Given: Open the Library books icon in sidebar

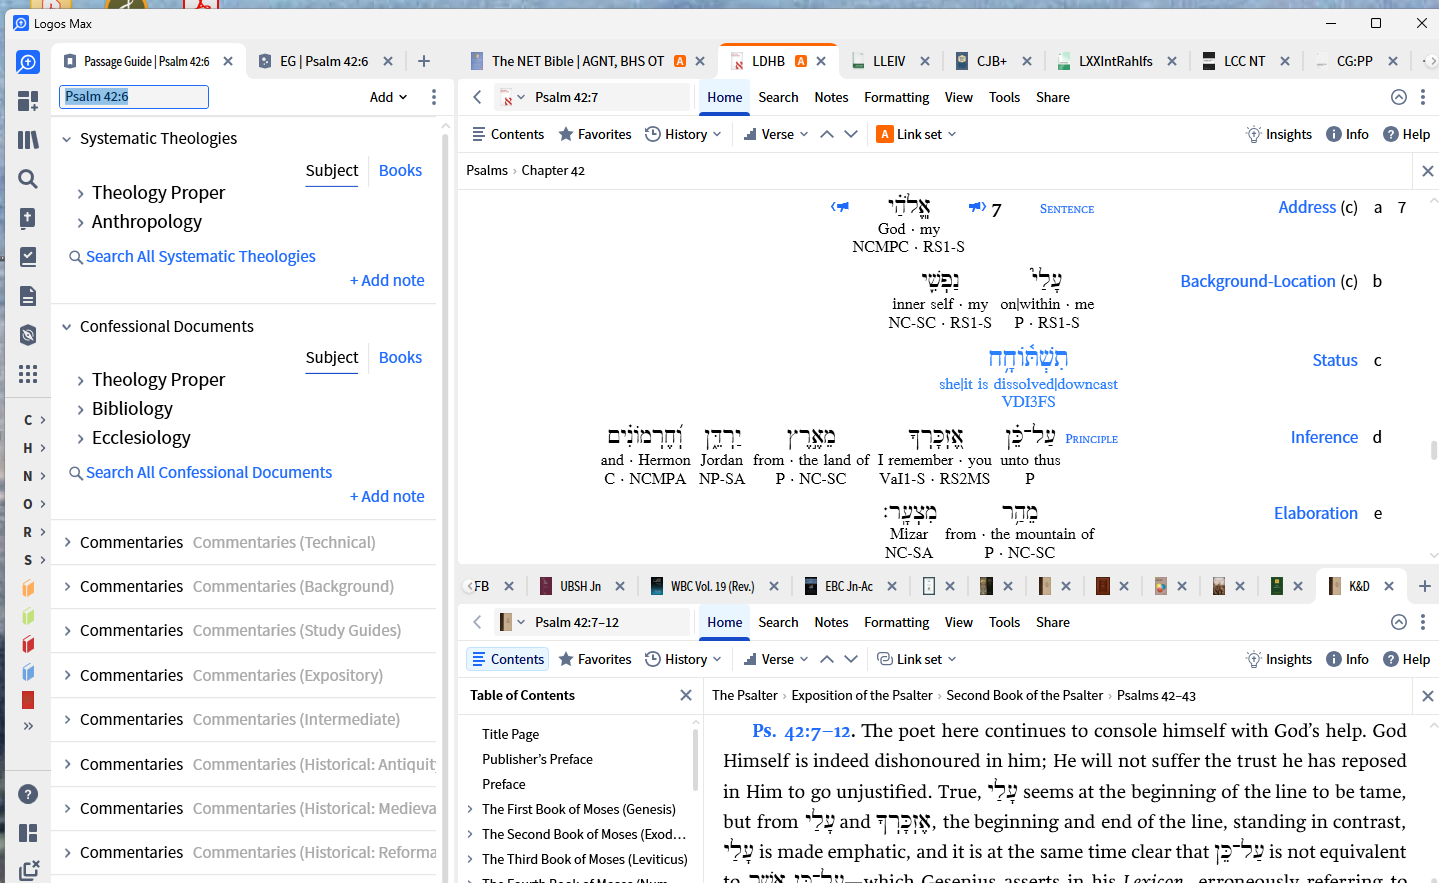Looking at the screenshot, I should point(28,140).
